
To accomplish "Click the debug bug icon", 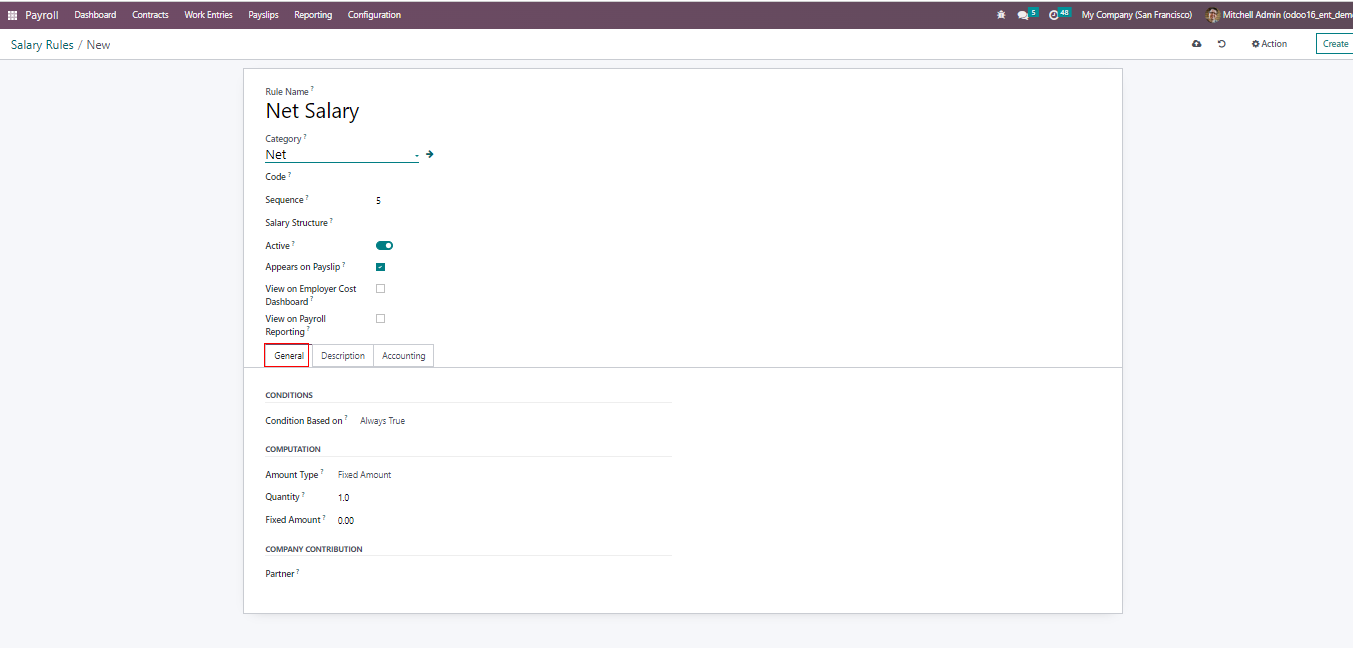I will pos(1001,15).
